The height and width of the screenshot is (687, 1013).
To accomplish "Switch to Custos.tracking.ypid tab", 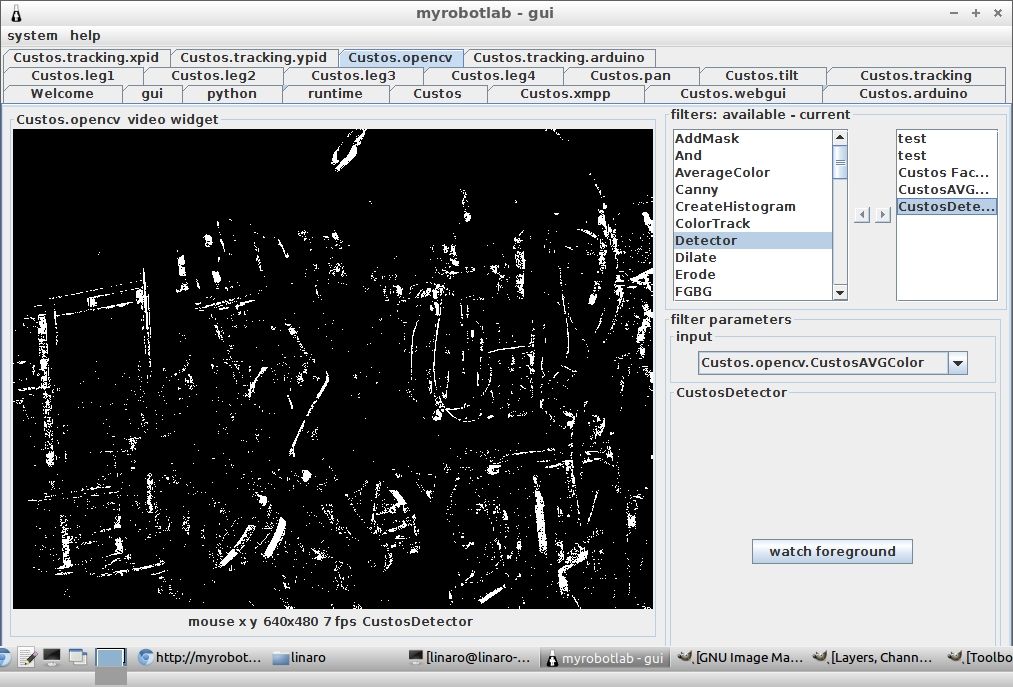I will [253, 58].
